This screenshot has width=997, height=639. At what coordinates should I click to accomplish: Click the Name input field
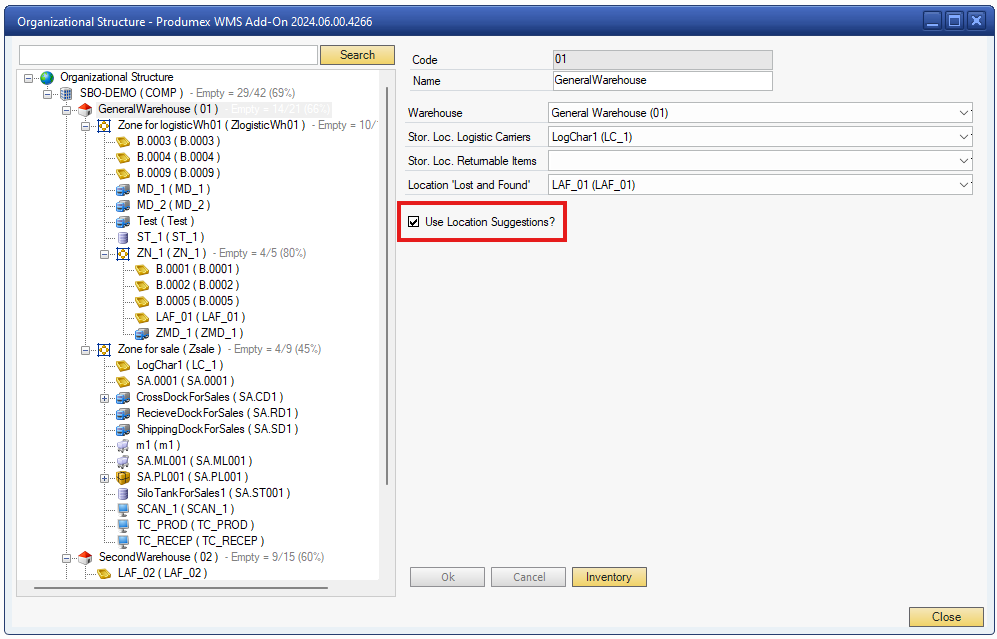[x=662, y=81]
